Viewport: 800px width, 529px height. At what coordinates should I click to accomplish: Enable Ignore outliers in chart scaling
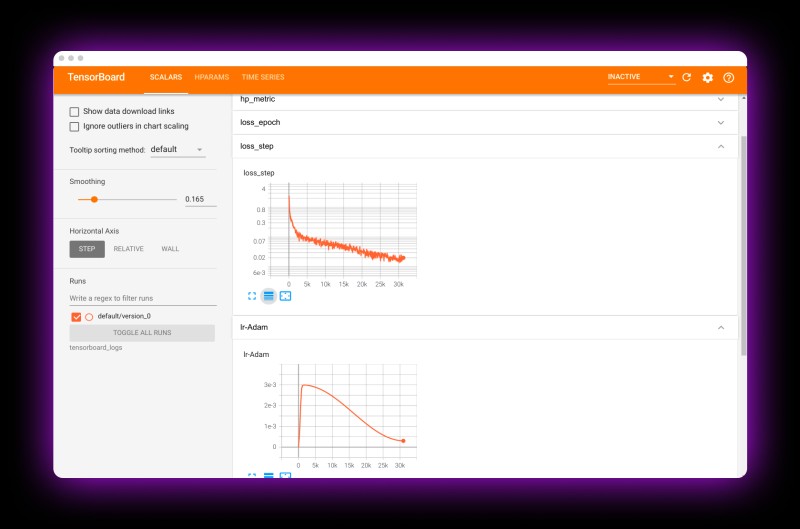coord(74,126)
